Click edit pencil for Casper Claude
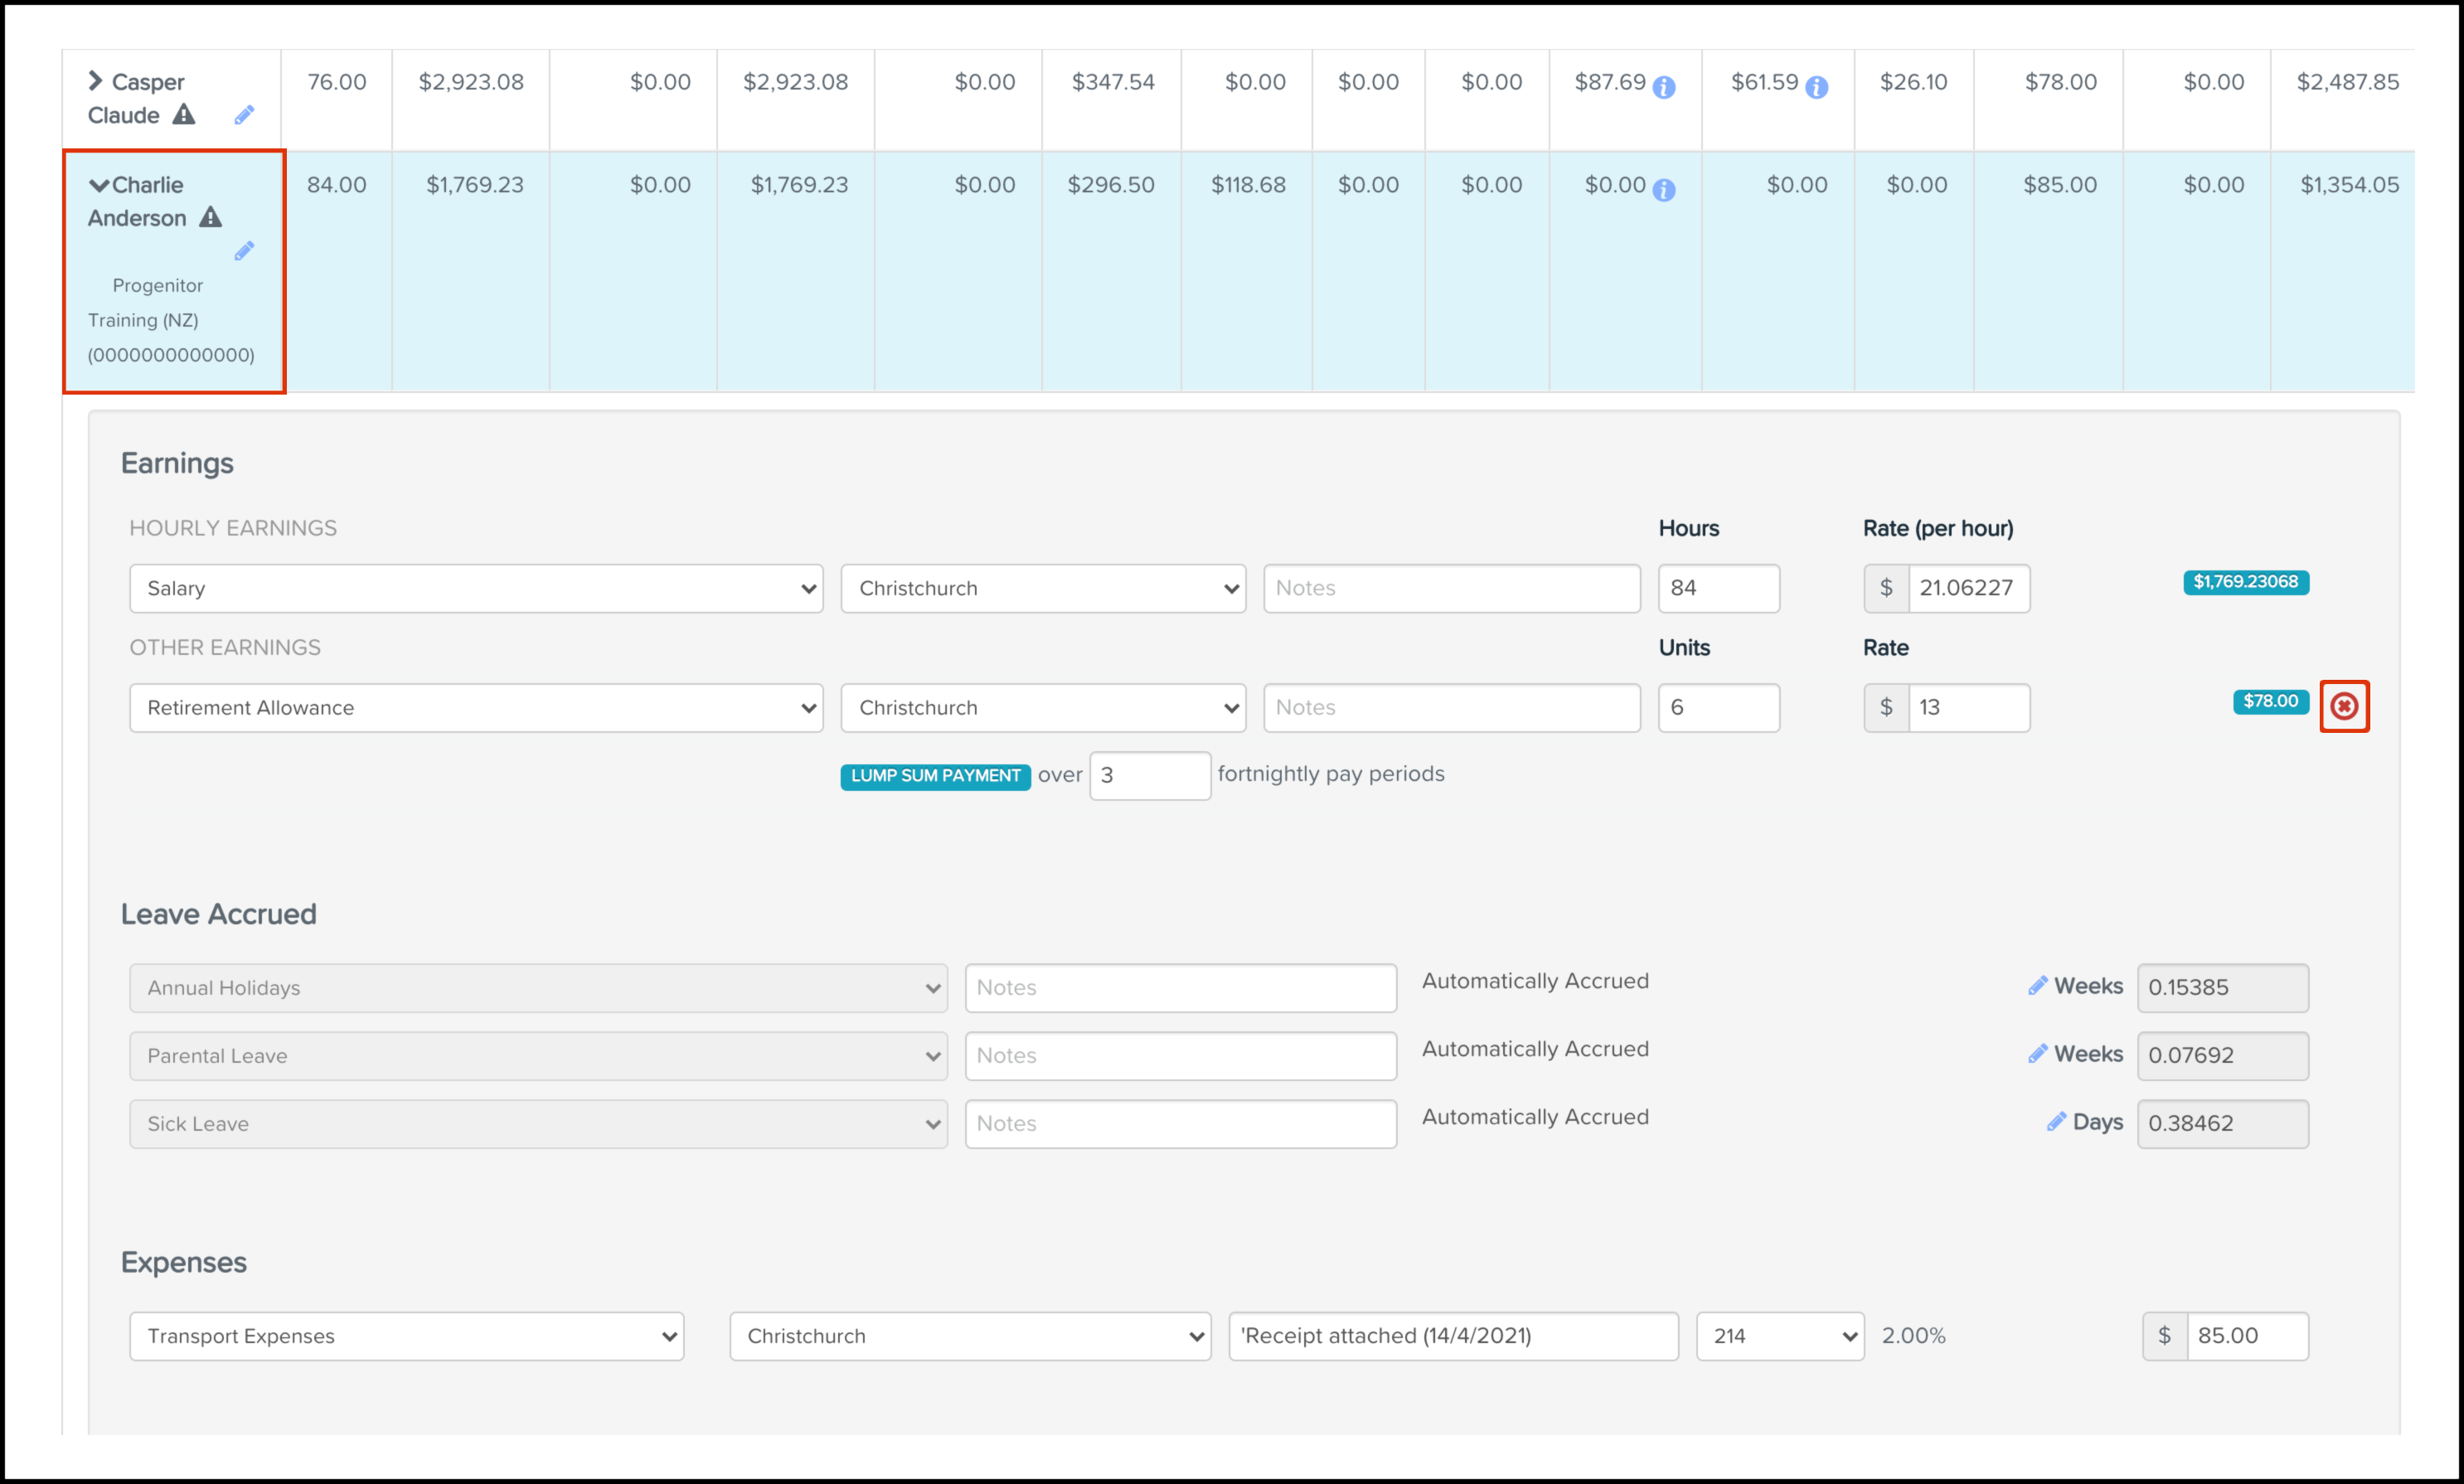The width and height of the screenshot is (2464, 1484). pyautogui.click(x=244, y=116)
